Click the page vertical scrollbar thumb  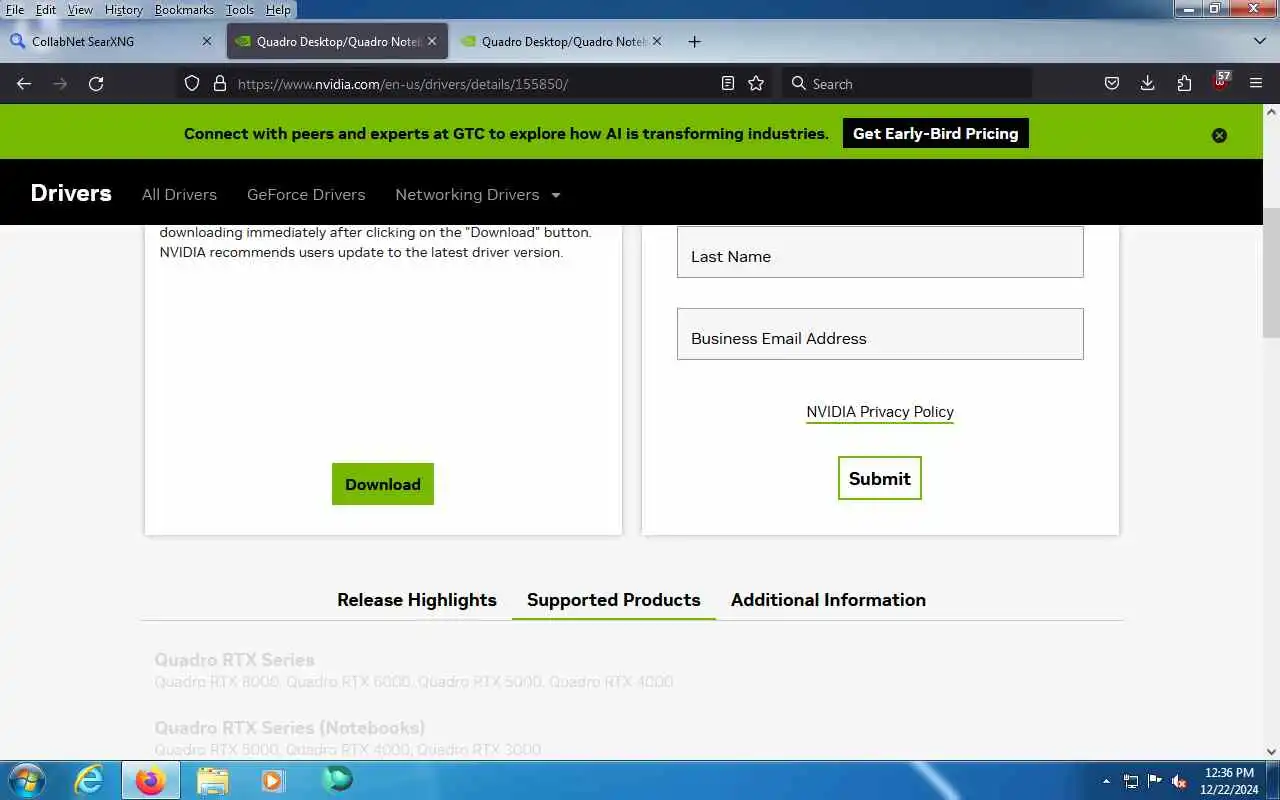(1271, 273)
